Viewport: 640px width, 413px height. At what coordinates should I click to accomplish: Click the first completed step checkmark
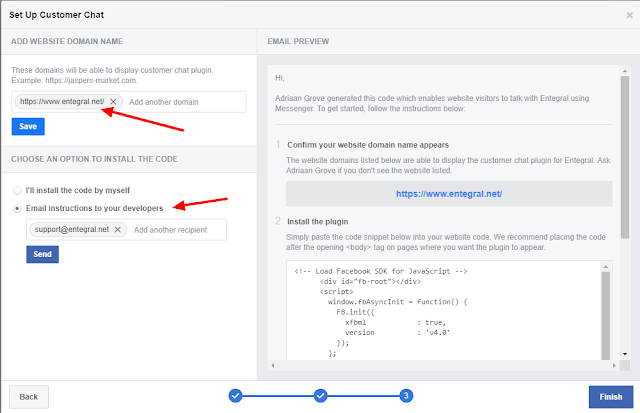pos(235,395)
